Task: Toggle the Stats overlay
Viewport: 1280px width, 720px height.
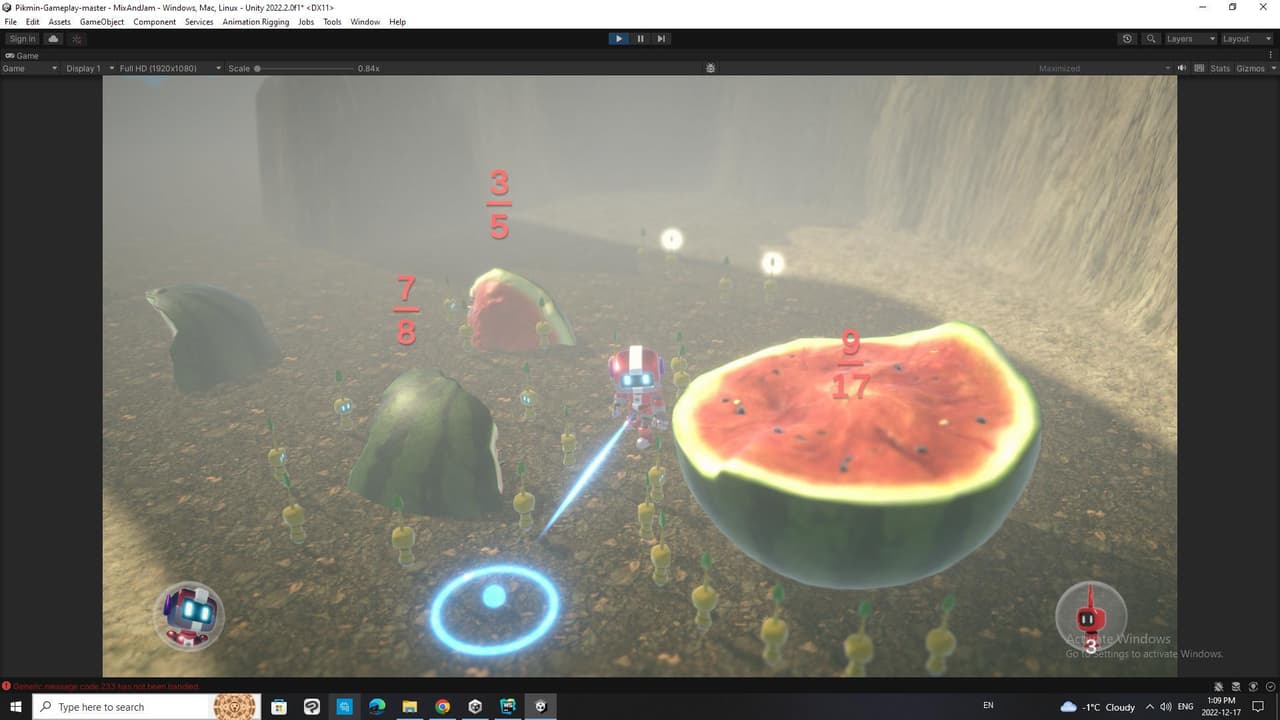Action: (1220, 68)
